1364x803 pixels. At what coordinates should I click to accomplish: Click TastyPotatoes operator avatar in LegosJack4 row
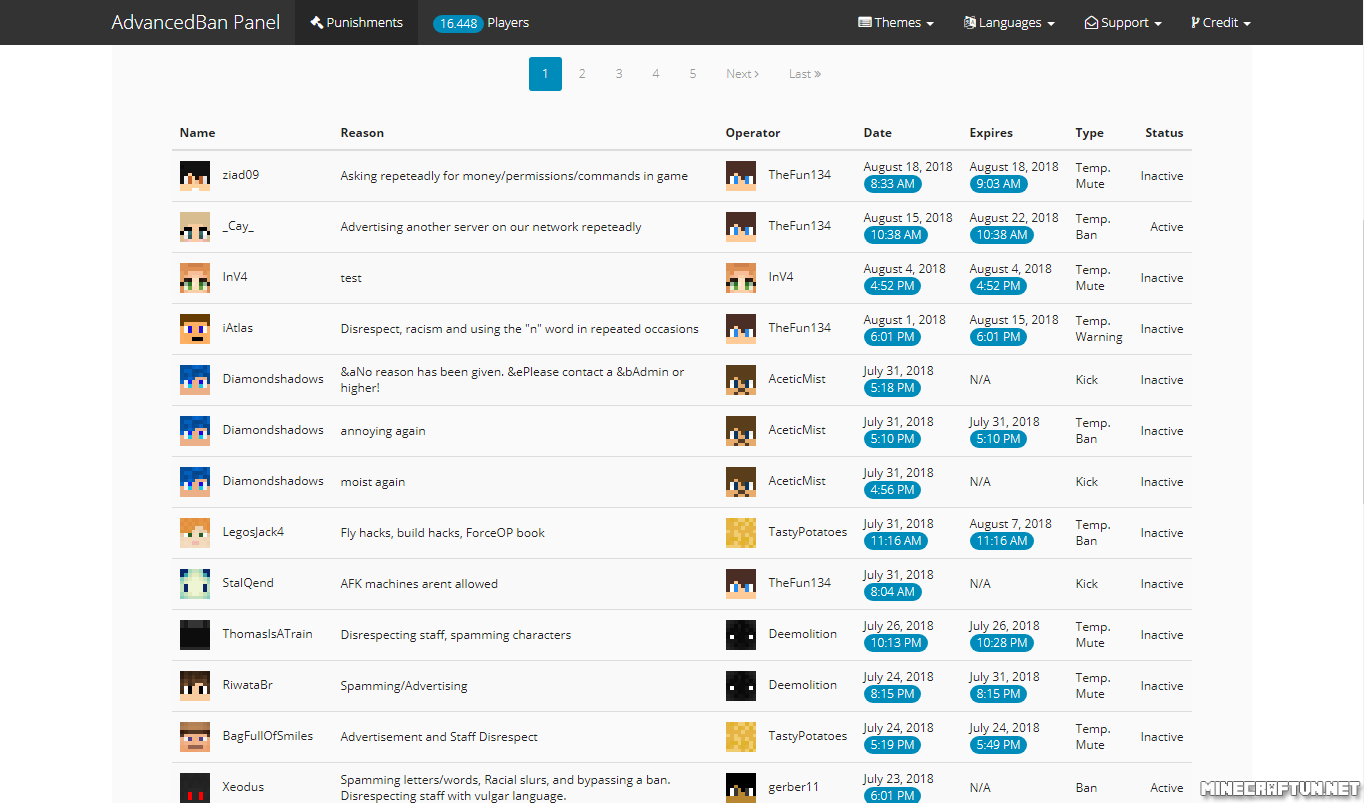[x=741, y=533]
